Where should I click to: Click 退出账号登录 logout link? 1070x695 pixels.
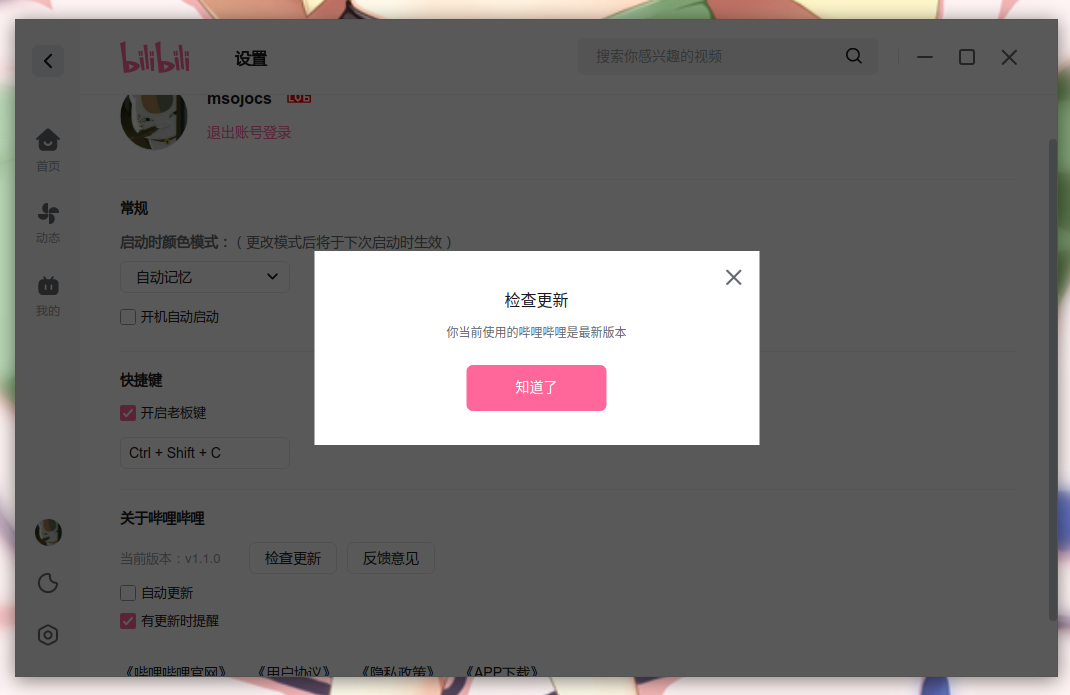coord(249,132)
